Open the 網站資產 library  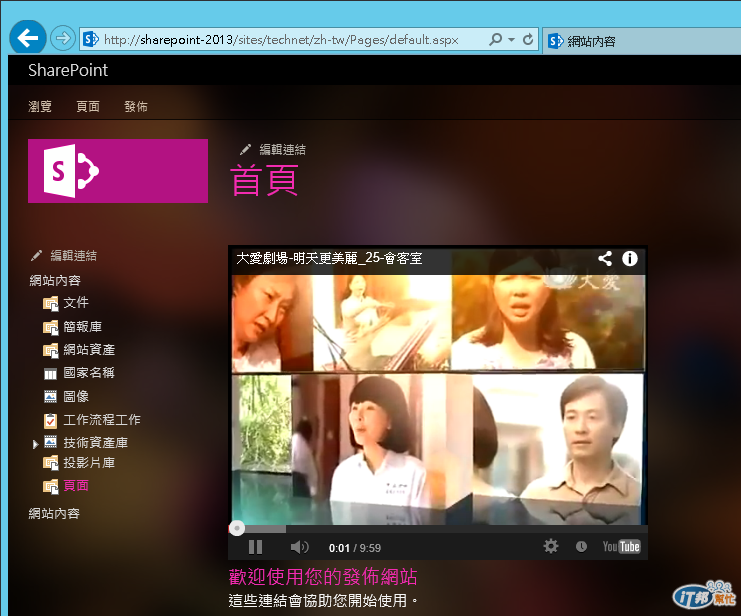coord(89,350)
